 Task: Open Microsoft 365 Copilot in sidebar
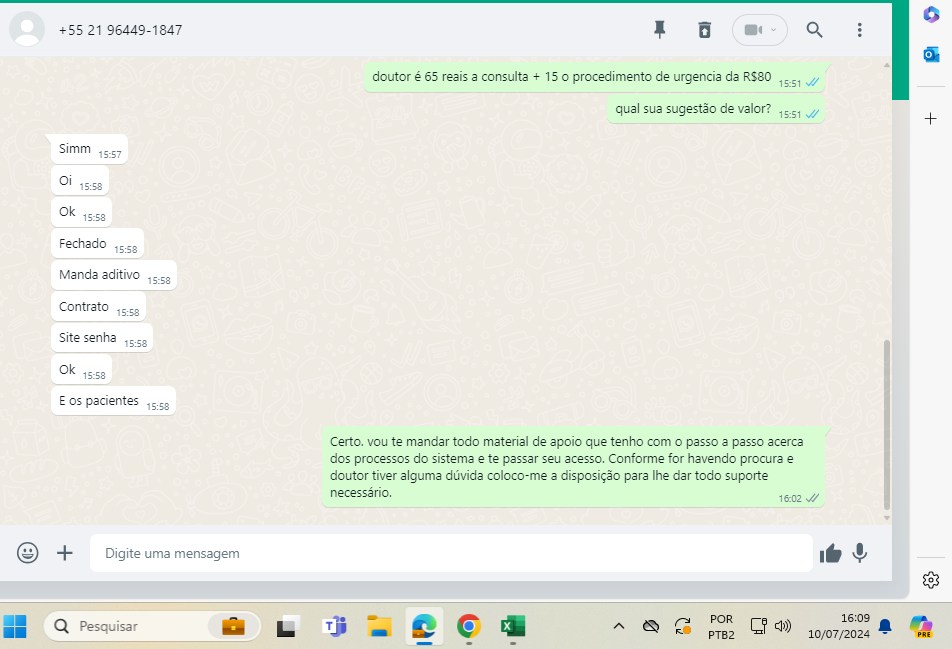(x=931, y=15)
